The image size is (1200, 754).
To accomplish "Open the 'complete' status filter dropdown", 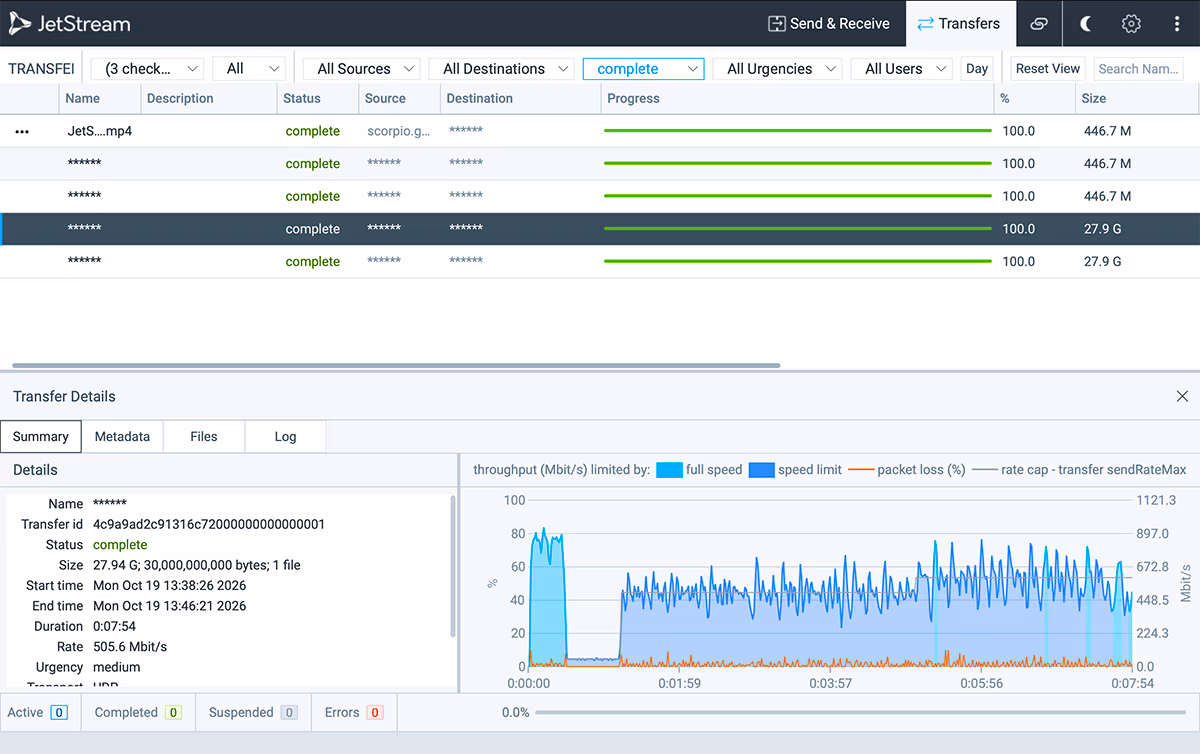I will 643,69.
